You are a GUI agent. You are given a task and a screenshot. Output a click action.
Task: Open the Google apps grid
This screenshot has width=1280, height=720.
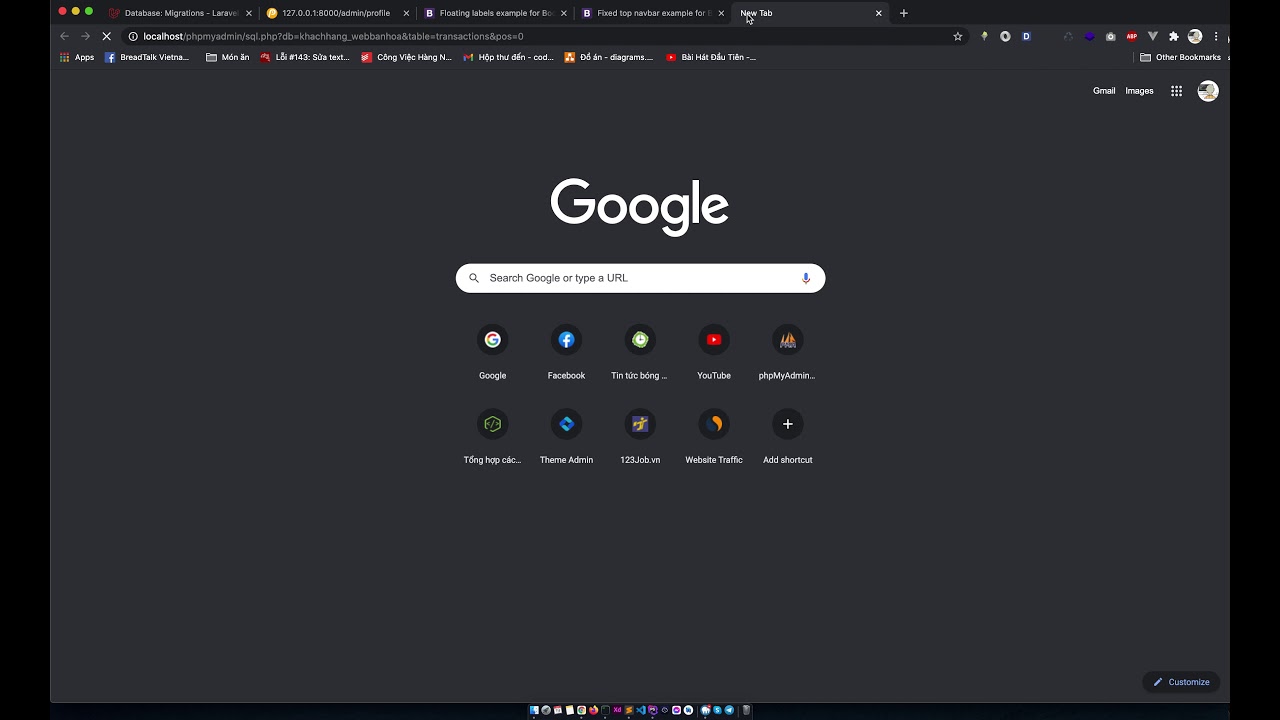click(x=1176, y=91)
